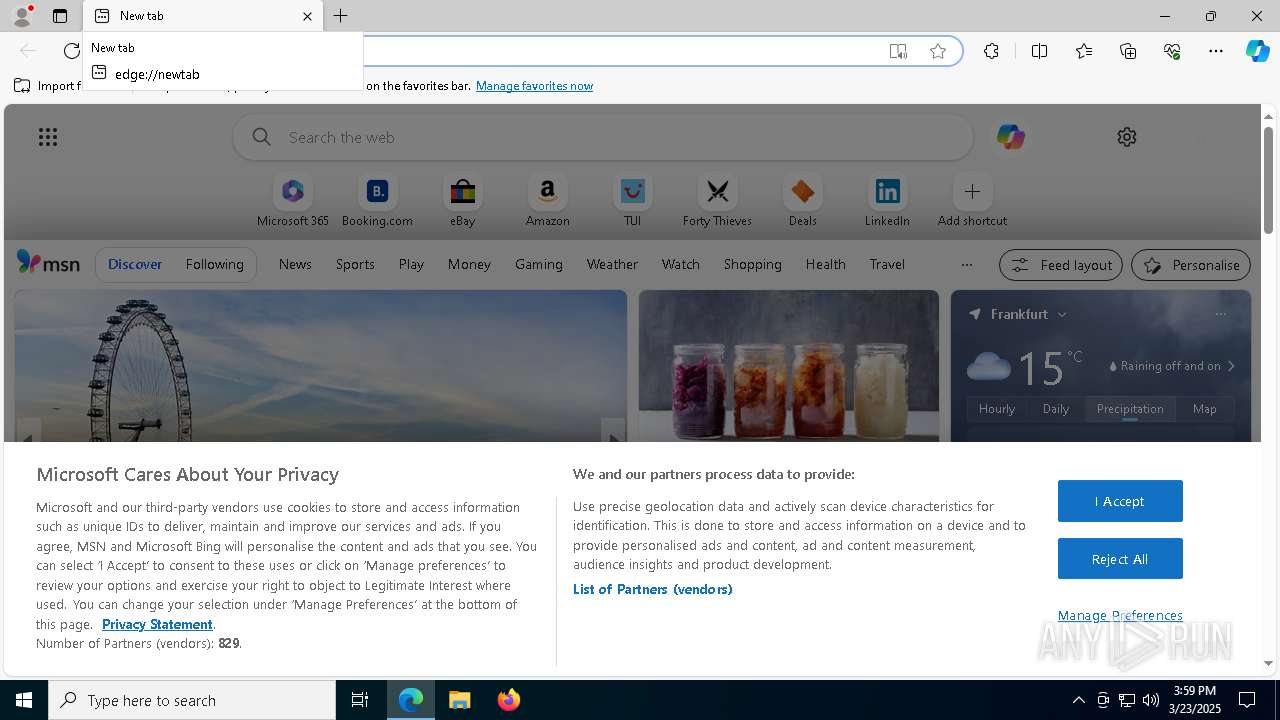Open immersive reader icon in address bar

(x=898, y=52)
